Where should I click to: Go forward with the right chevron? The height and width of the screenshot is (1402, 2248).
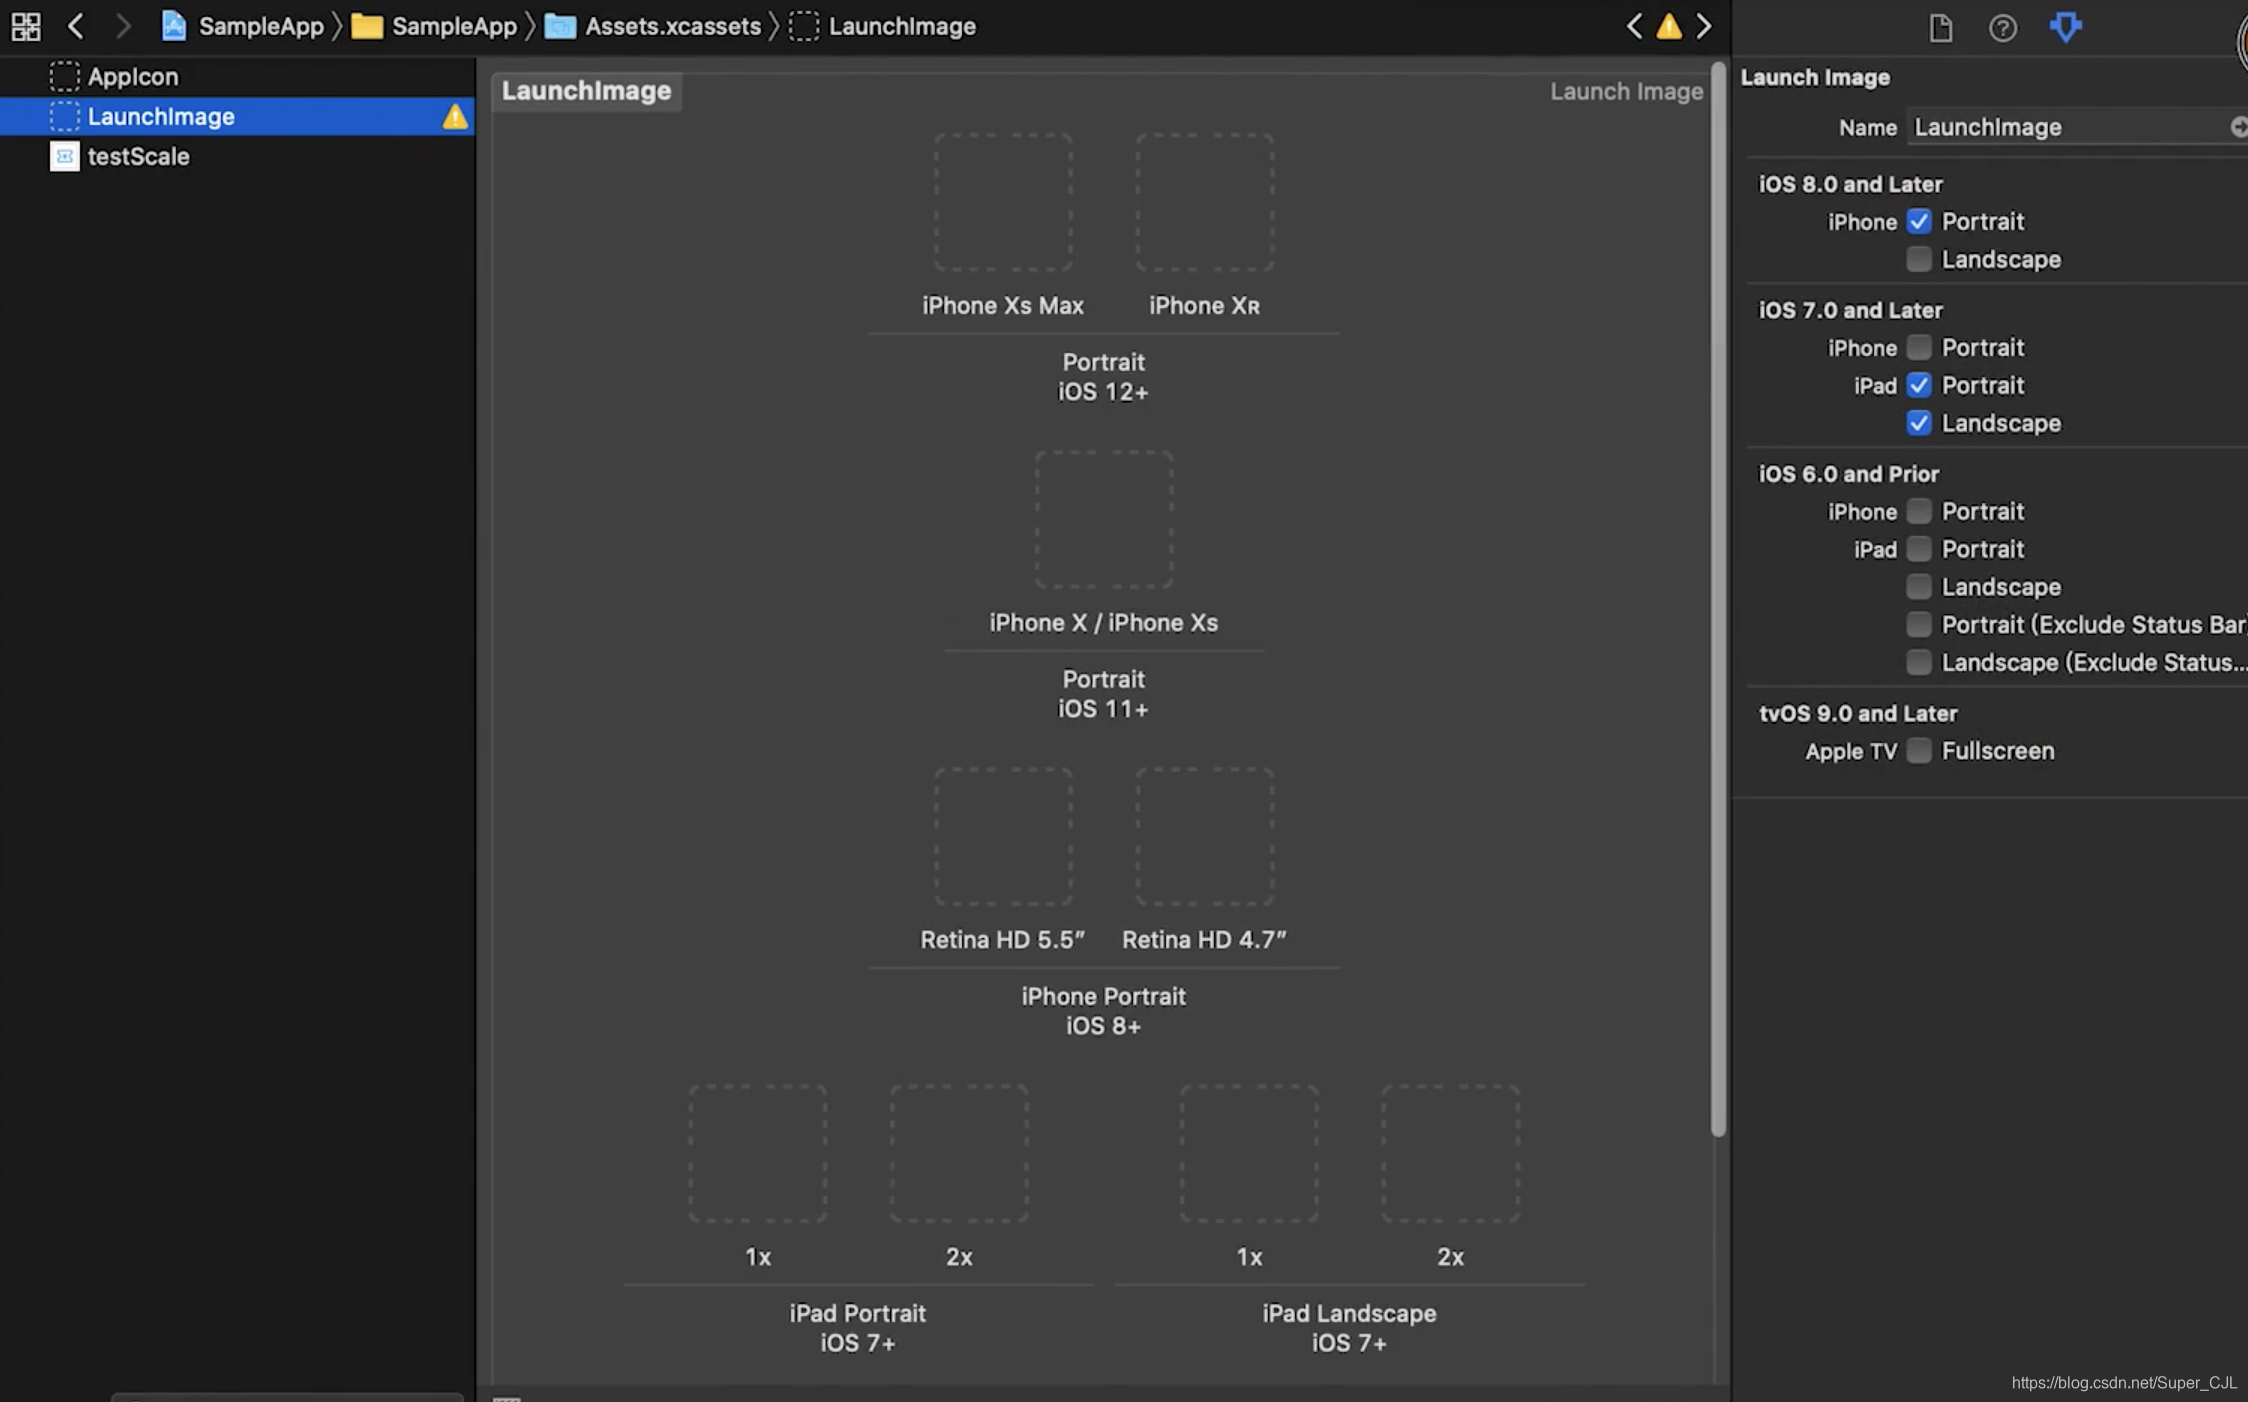point(122,26)
